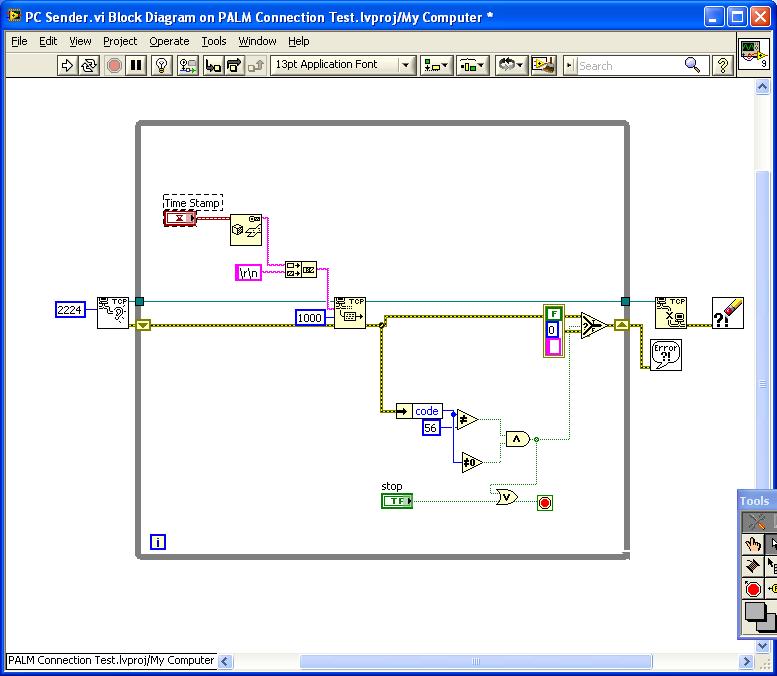Click the TCP Write function node
777x676 pixels.
click(349, 311)
